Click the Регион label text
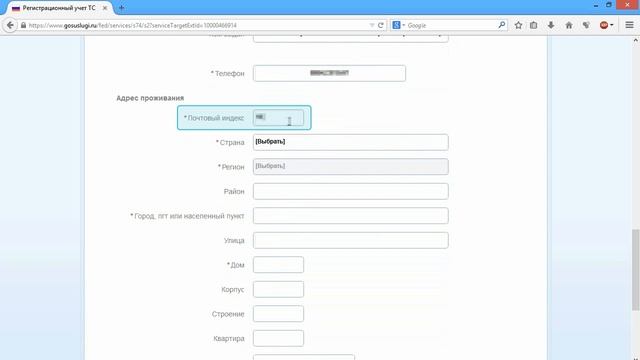The image size is (640, 360). (x=233, y=167)
